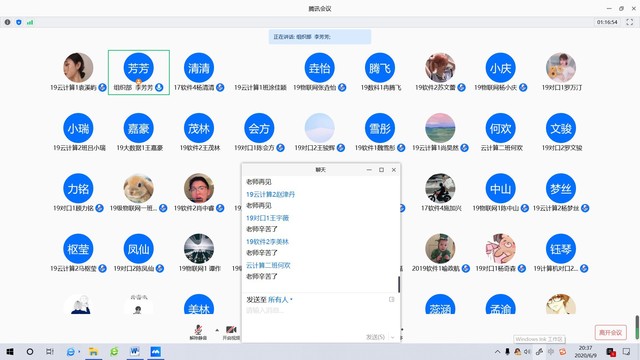The image size is (640, 360).
Task: Open the 所有人 recipient dropdown in chat
Action: pyautogui.click(x=280, y=300)
